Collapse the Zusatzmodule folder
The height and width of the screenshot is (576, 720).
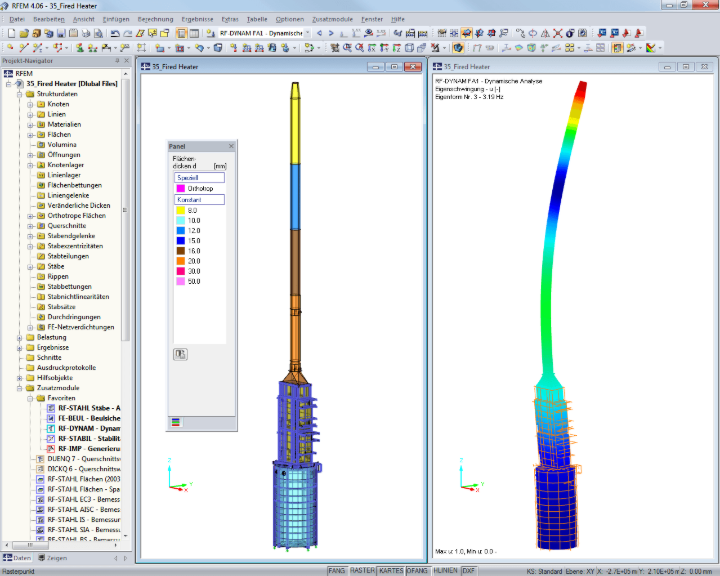point(19,388)
